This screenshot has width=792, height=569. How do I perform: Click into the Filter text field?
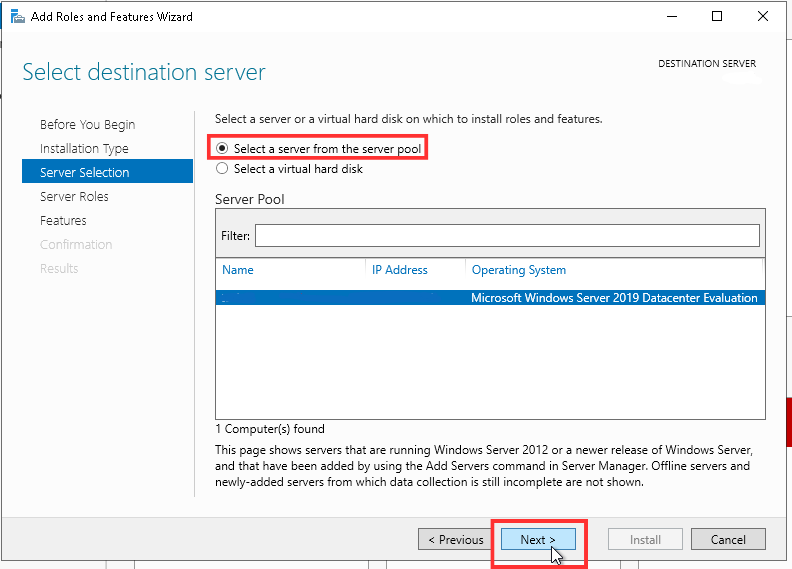(x=507, y=236)
